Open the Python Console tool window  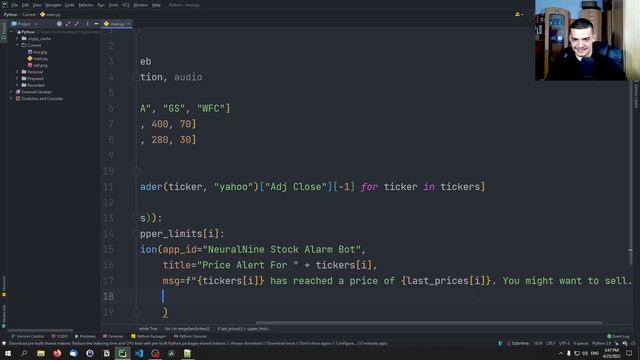tap(191, 336)
